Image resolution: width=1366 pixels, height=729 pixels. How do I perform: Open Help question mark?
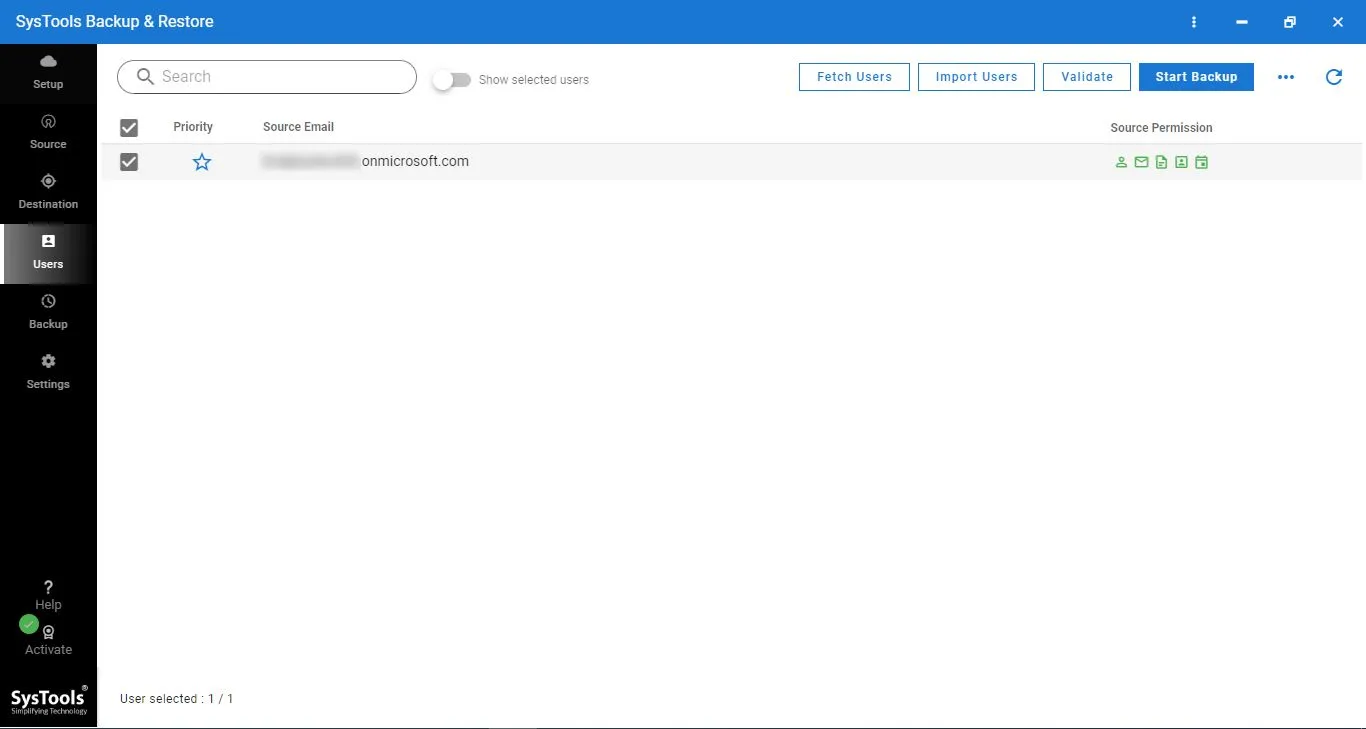(48, 594)
